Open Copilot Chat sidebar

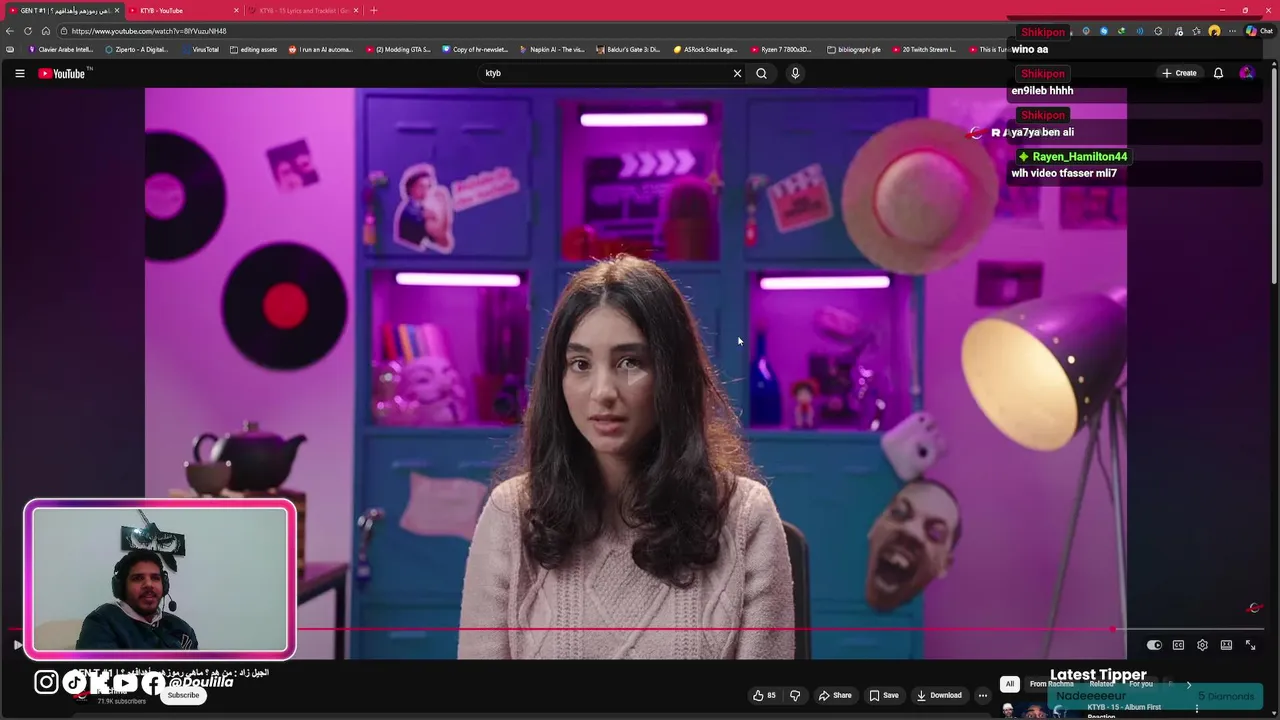coord(1258,31)
